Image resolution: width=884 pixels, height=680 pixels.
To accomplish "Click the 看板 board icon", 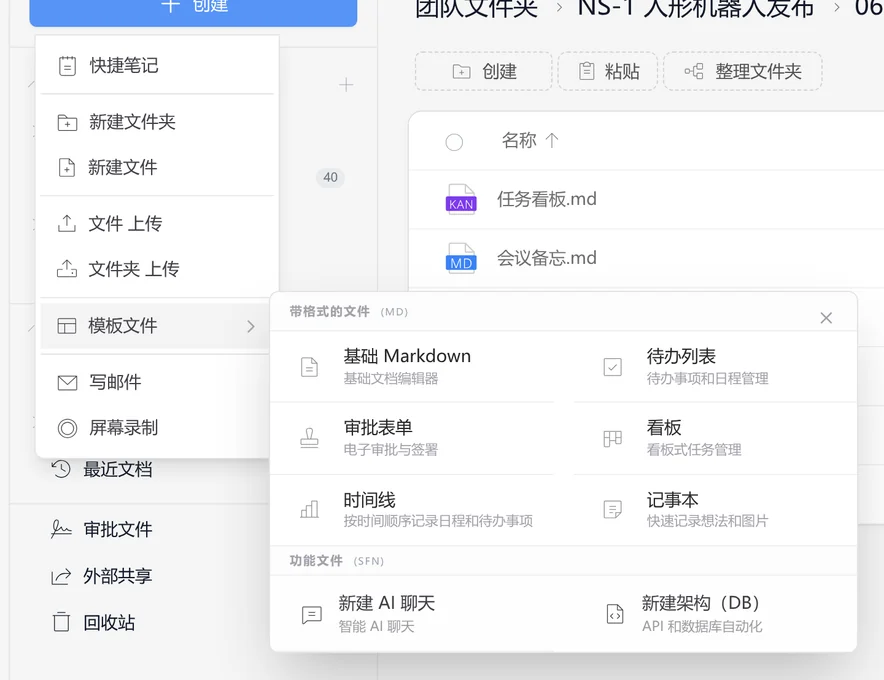I will click(613, 438).
